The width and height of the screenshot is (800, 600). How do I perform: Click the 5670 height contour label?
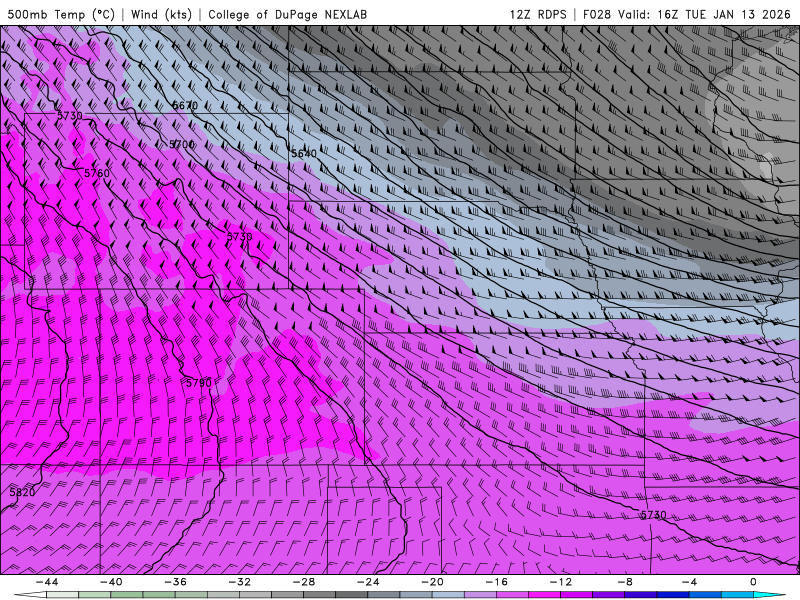click(x=185, y=106)
